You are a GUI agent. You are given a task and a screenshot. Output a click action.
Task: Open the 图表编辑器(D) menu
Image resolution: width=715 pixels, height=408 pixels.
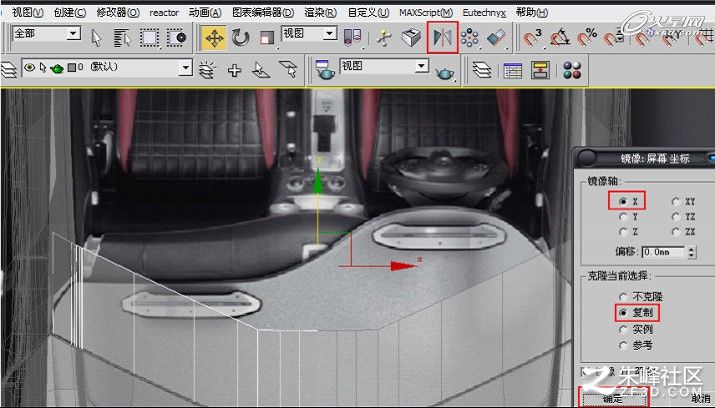[x=263, y=12]
